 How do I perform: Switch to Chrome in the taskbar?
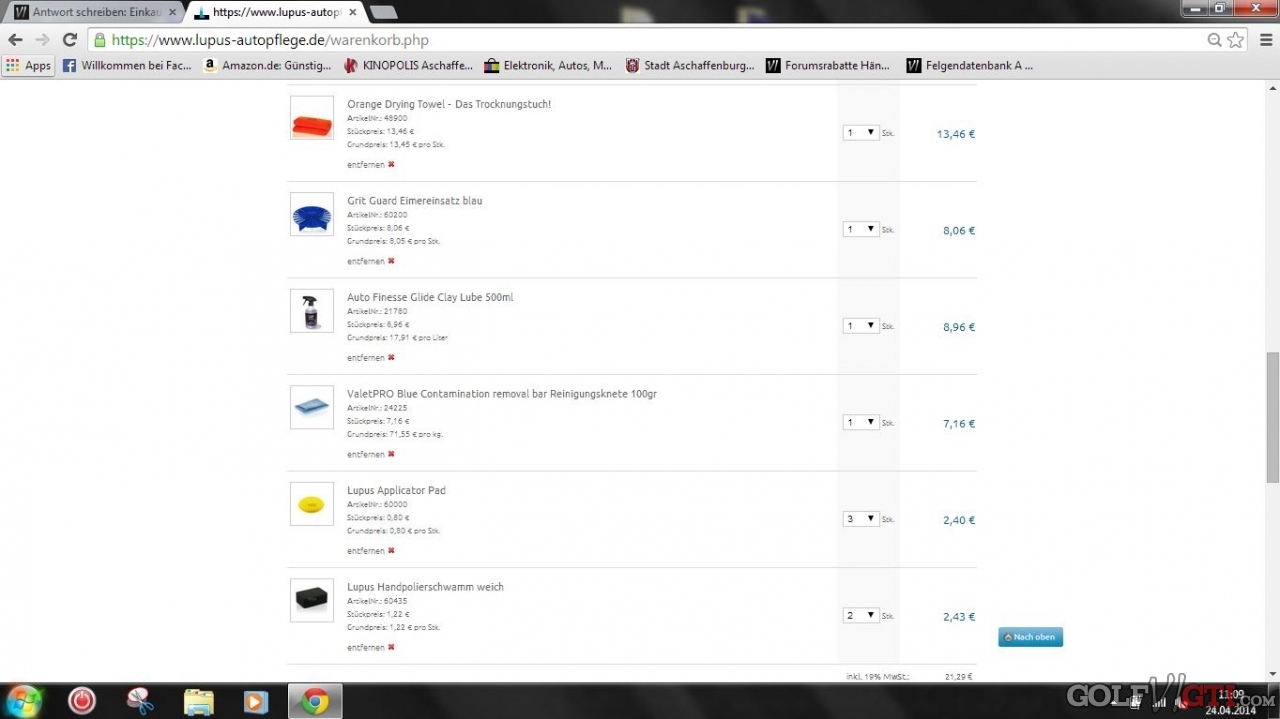click(x=315, y=701)
